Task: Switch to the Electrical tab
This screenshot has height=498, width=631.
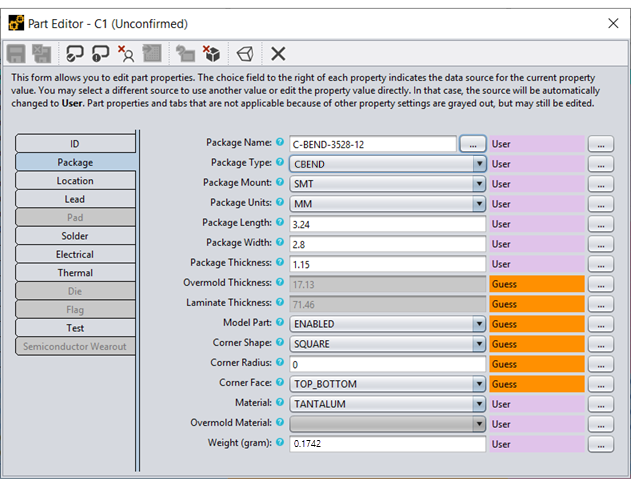Action: 75,254
